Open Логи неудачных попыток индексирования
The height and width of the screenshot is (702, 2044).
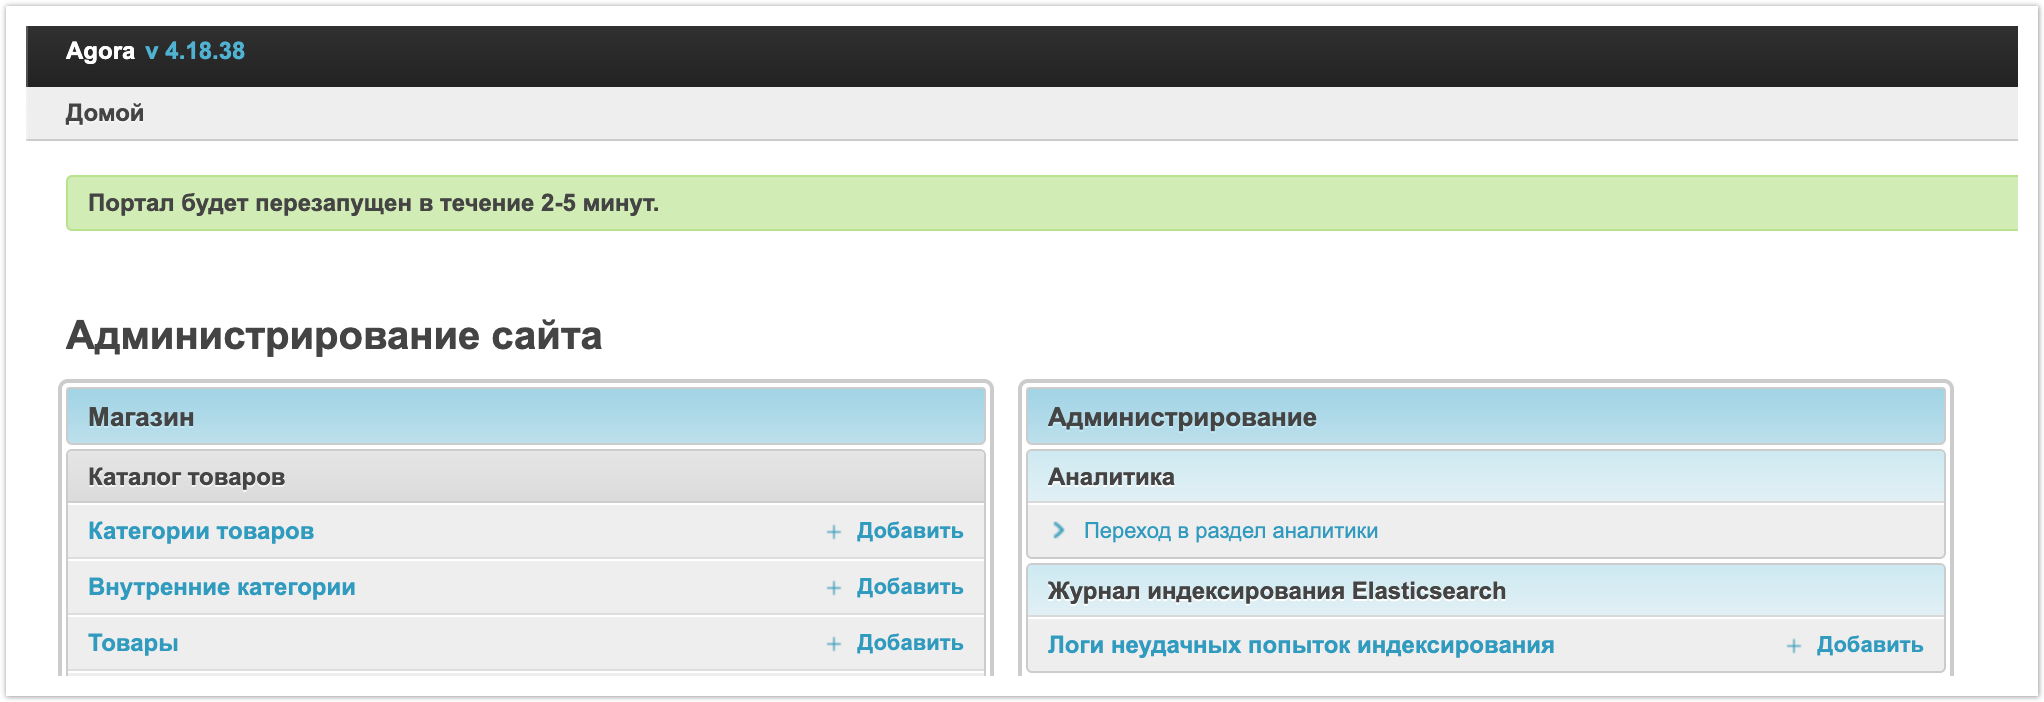coord(1300,645)
